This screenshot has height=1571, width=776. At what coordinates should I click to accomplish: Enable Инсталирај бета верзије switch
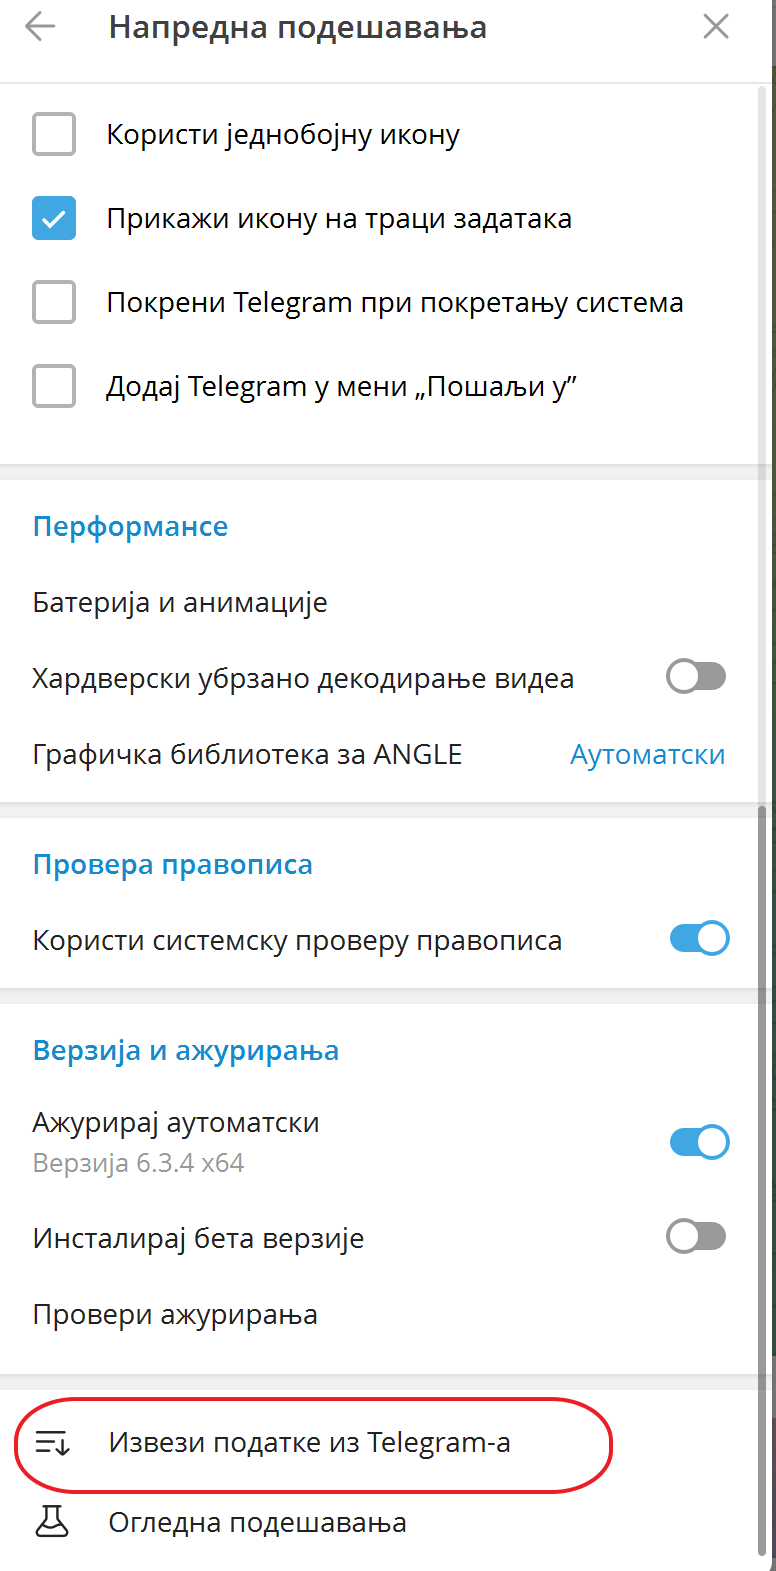696,1237
